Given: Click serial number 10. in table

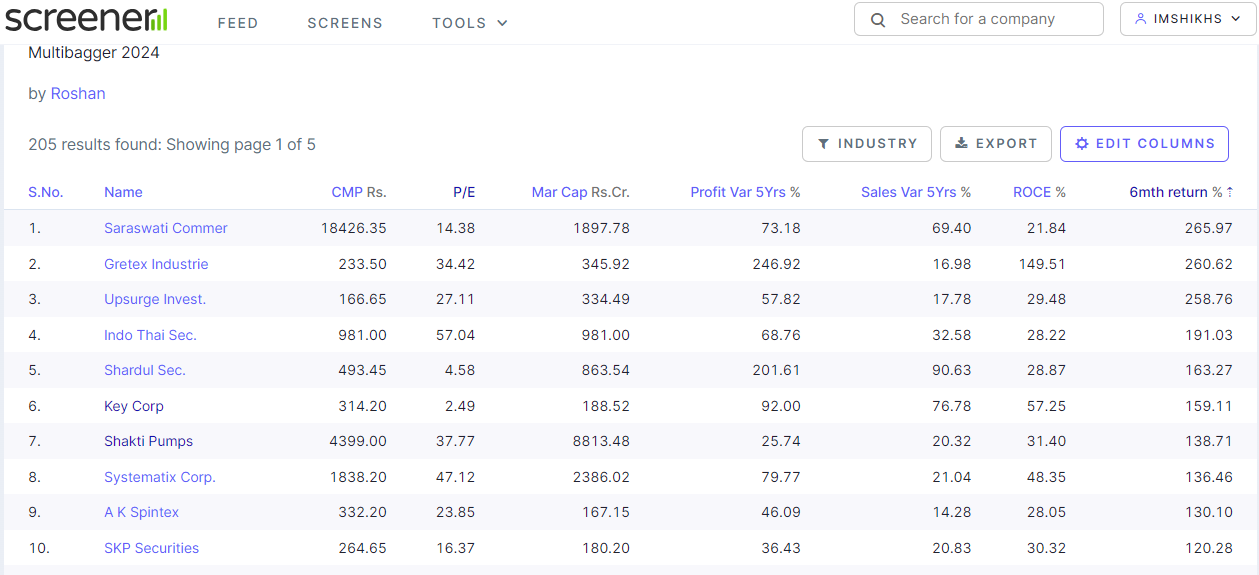Looking at the screenshot, I should point(39,548).
